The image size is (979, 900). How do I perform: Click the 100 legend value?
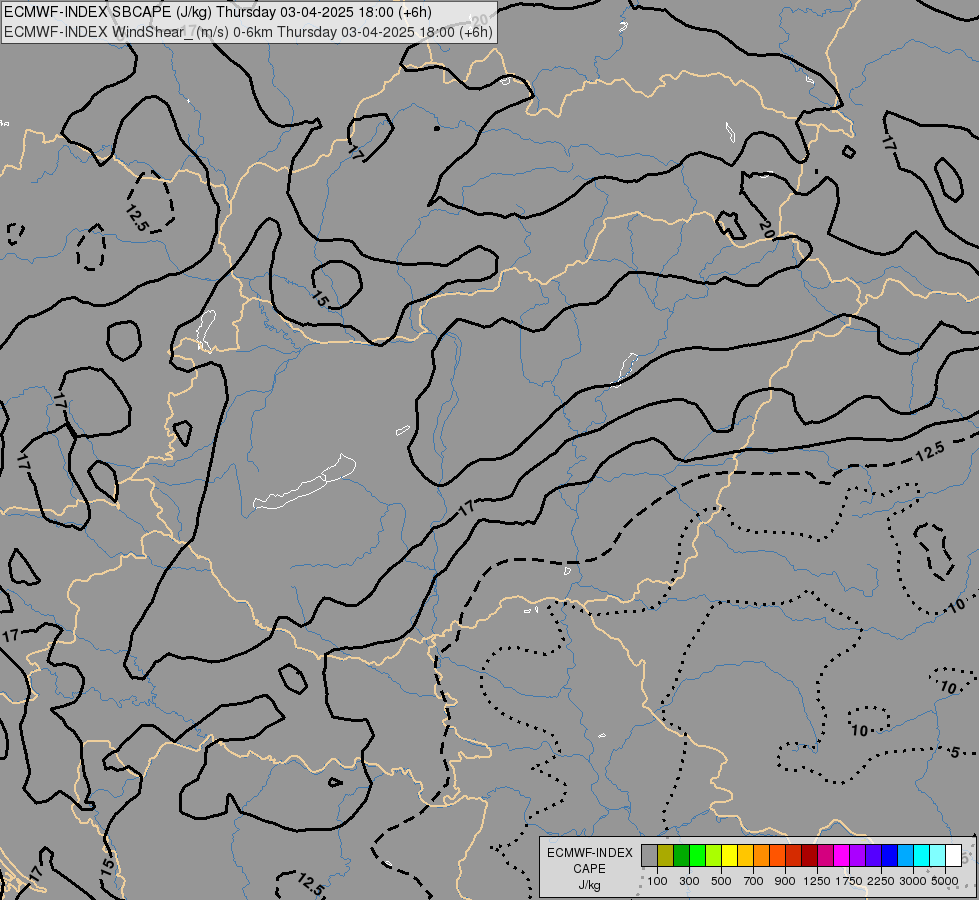(x=657, y=881)
